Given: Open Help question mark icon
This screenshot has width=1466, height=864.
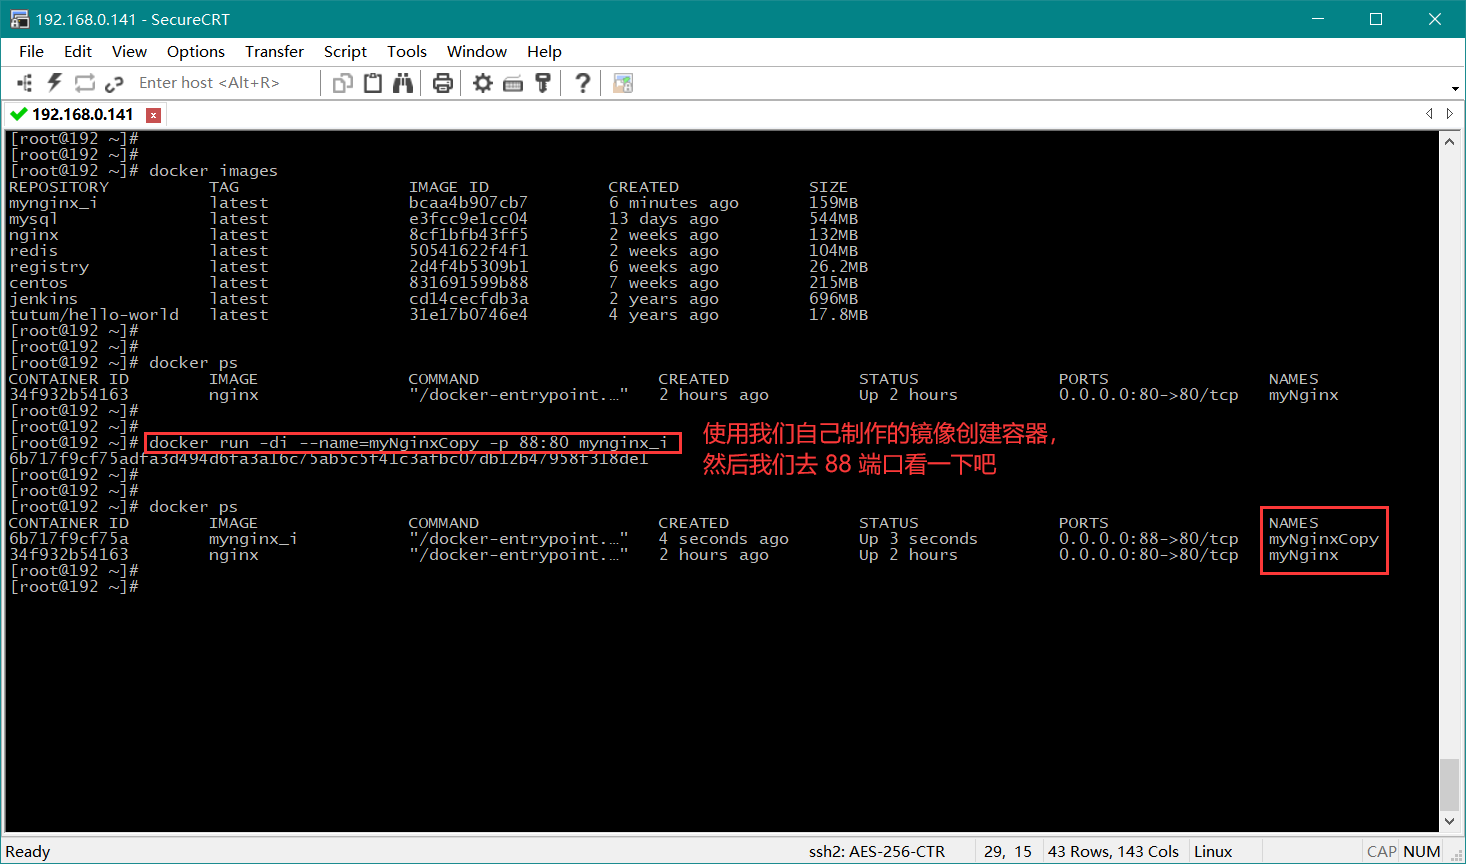Looking at the screenshot, I should 583,83.
